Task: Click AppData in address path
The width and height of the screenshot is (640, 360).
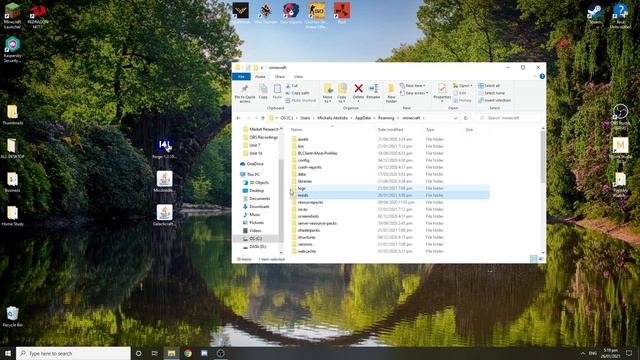Action: coord(362,118)
